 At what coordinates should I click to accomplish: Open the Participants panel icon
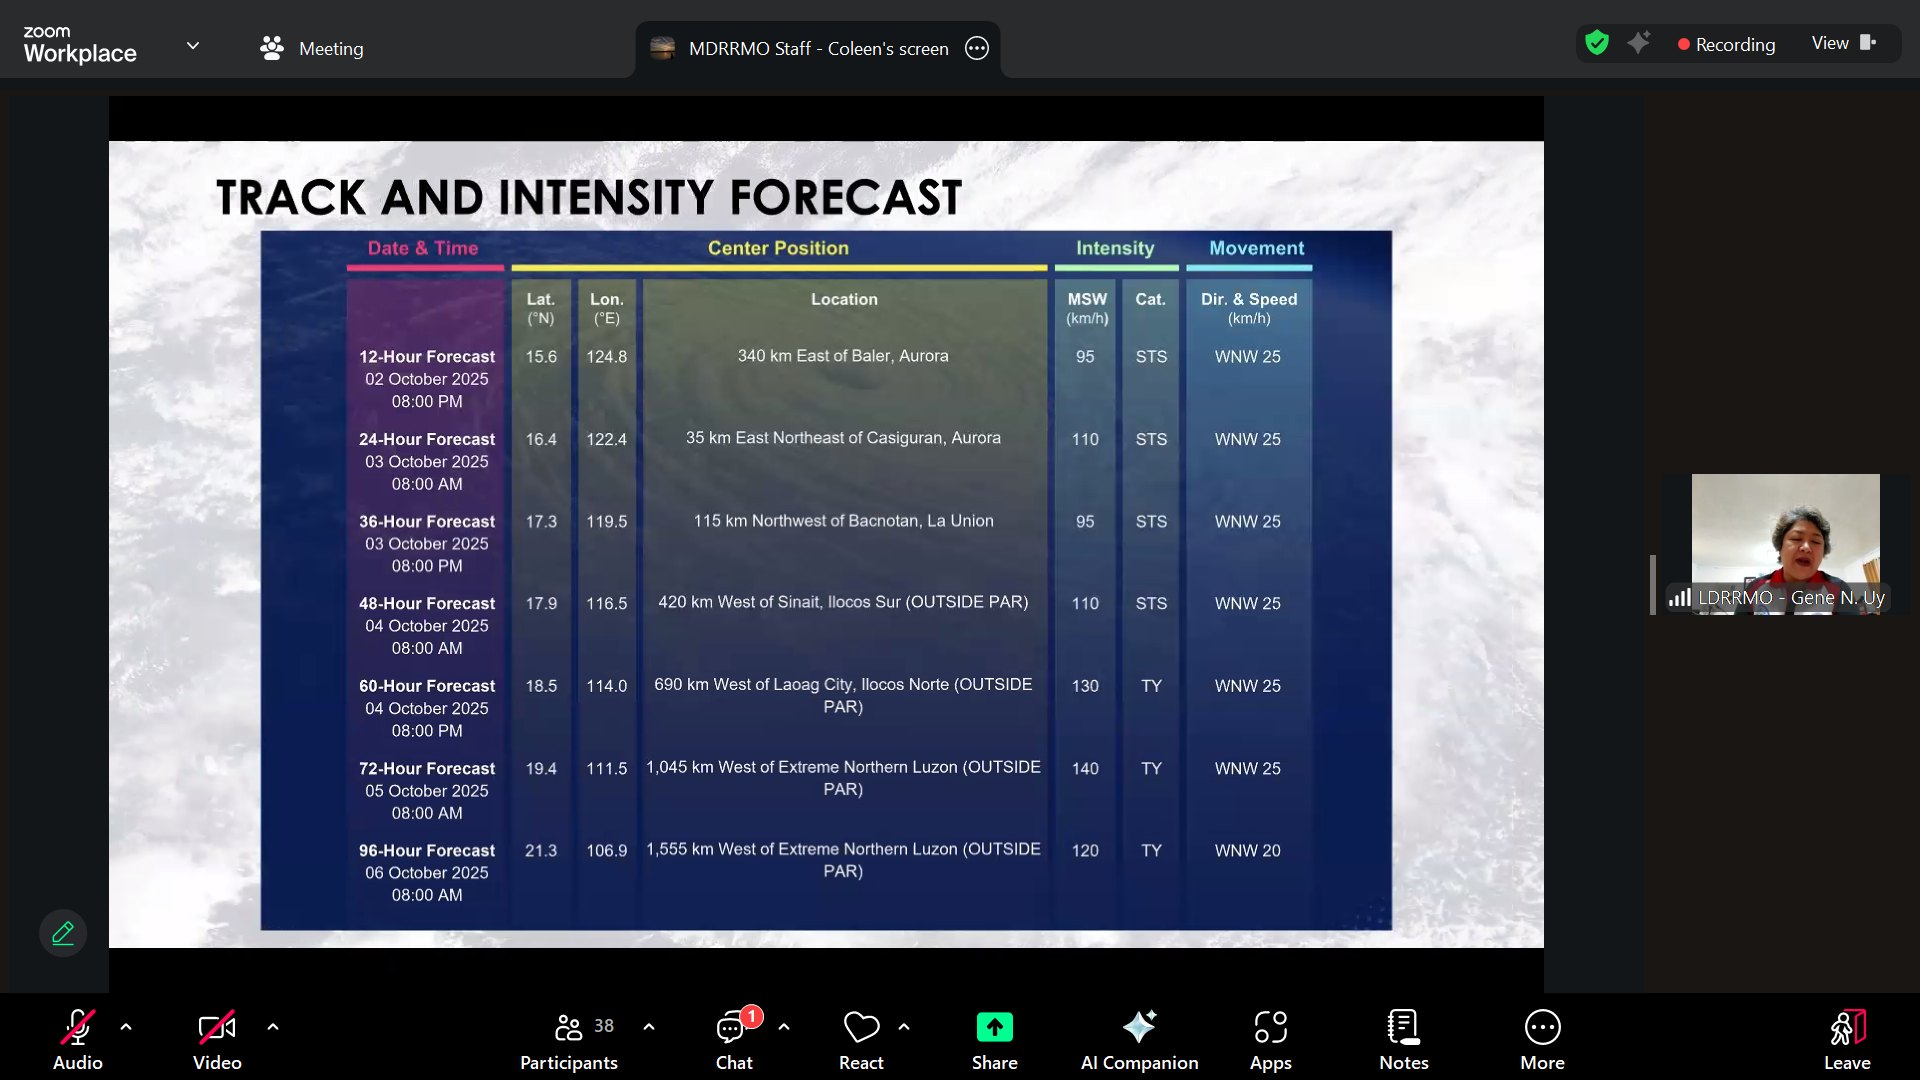pyautogui.click(x=569, y=1027)
